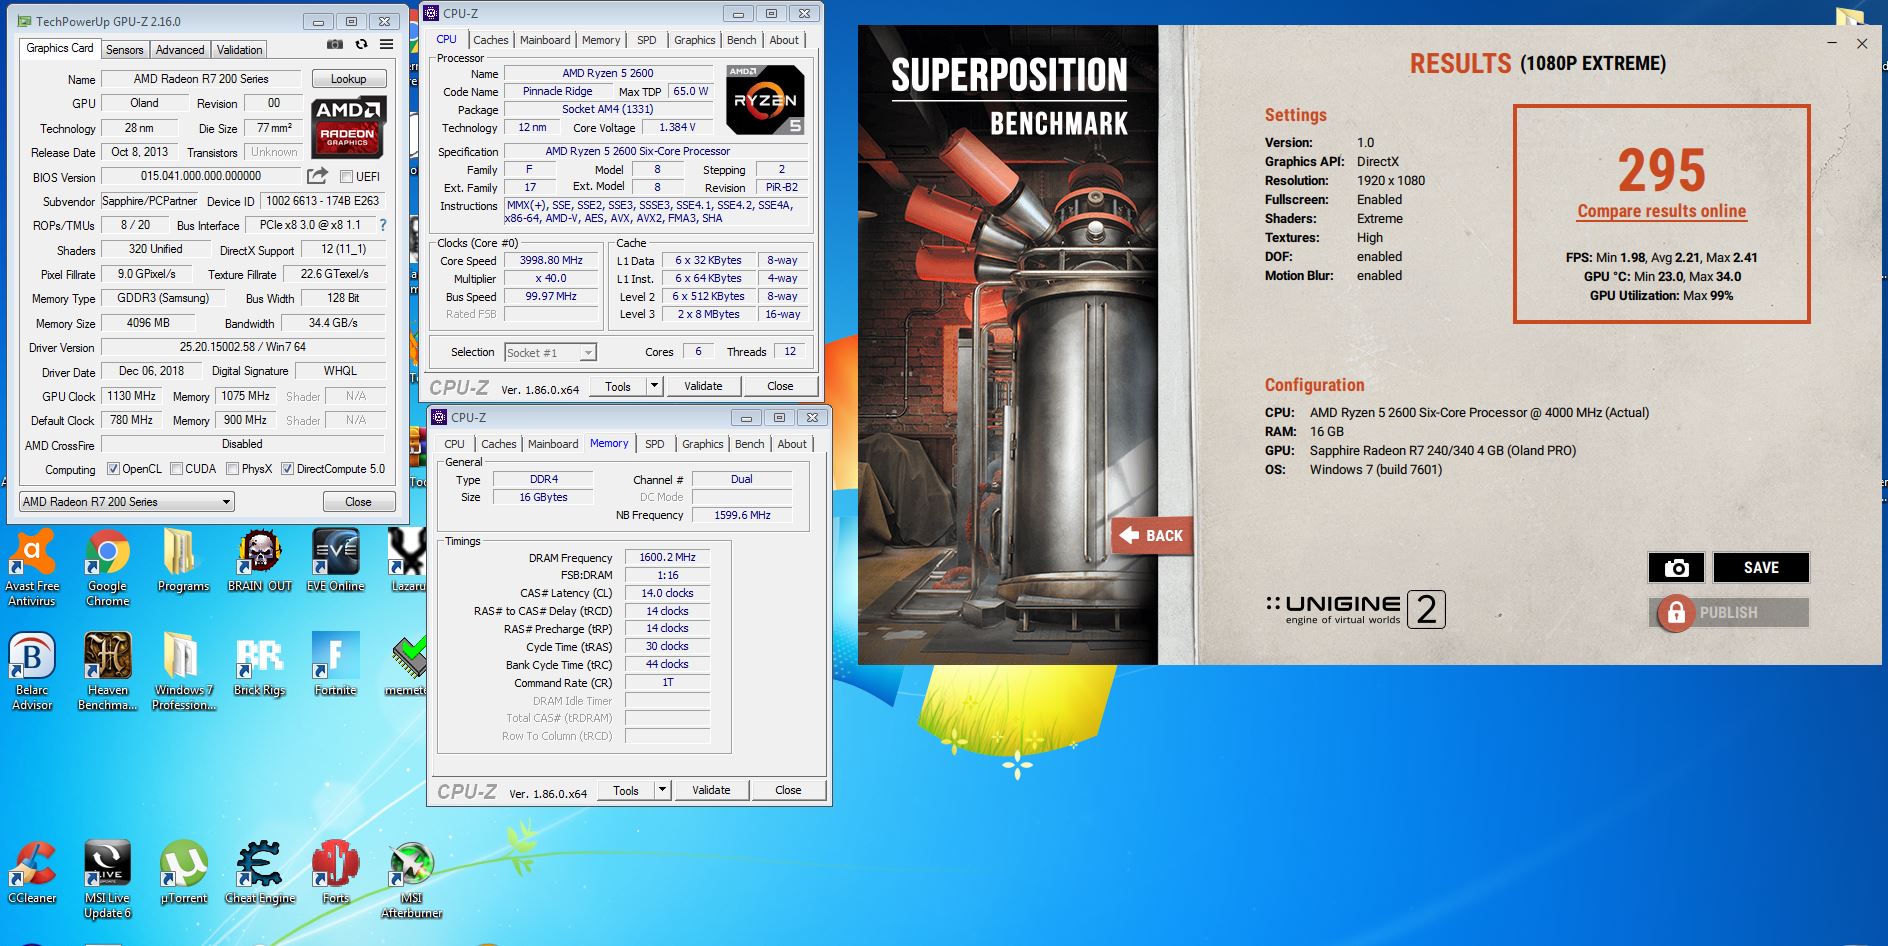Open the Cheat Engine desktop shortcut

pyautogui.click(x=260, y=873)
